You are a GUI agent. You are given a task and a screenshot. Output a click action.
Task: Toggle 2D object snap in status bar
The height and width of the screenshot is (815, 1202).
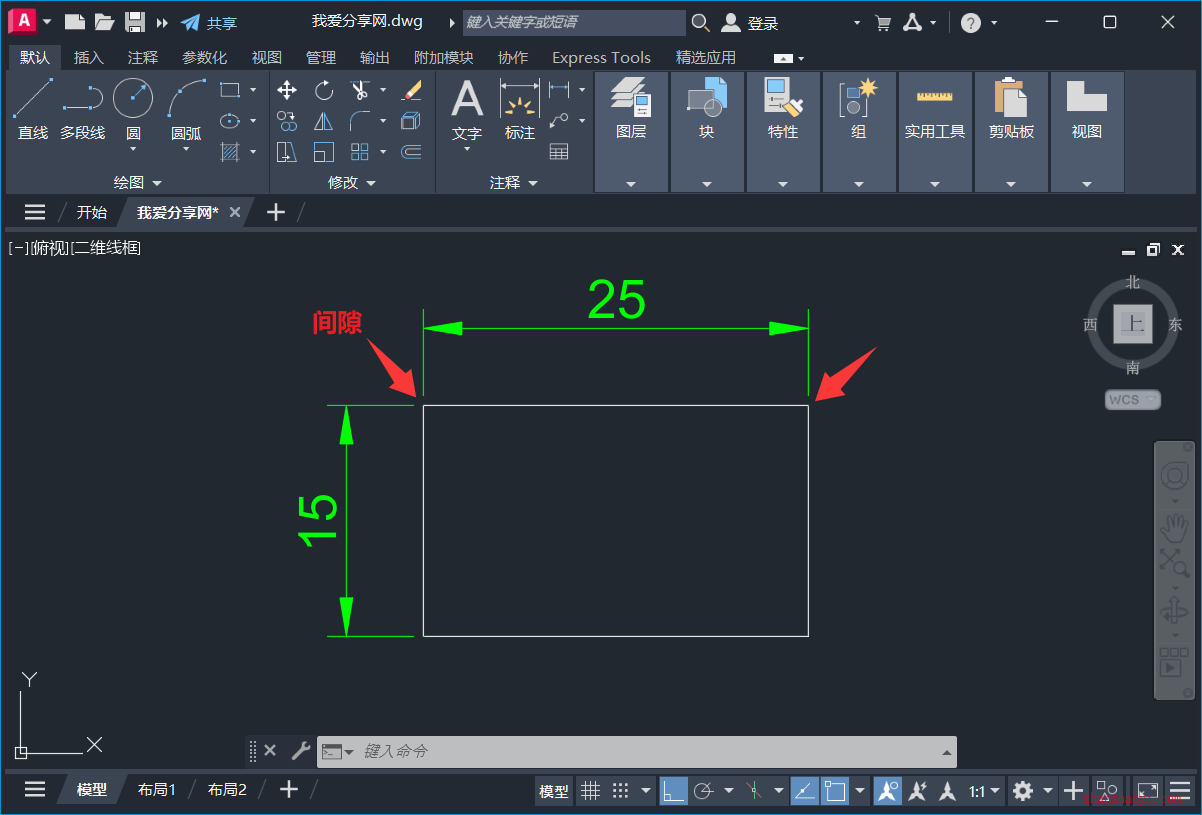(x=835, y=791)
